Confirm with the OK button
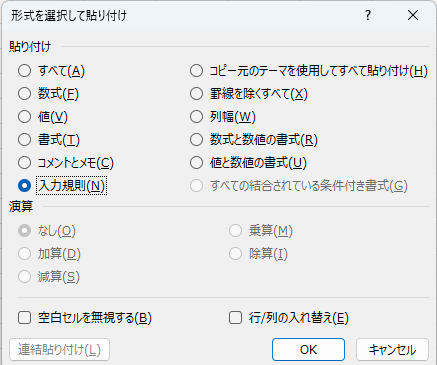 click(x=308, y=350)
